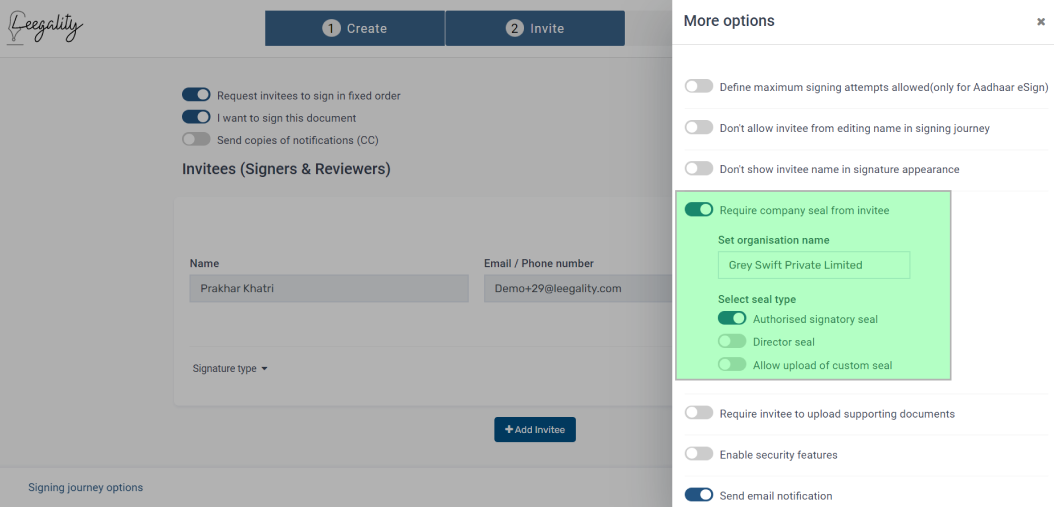Open the Create tab
The image size is (1054, 507).
[x=355, y=28]
